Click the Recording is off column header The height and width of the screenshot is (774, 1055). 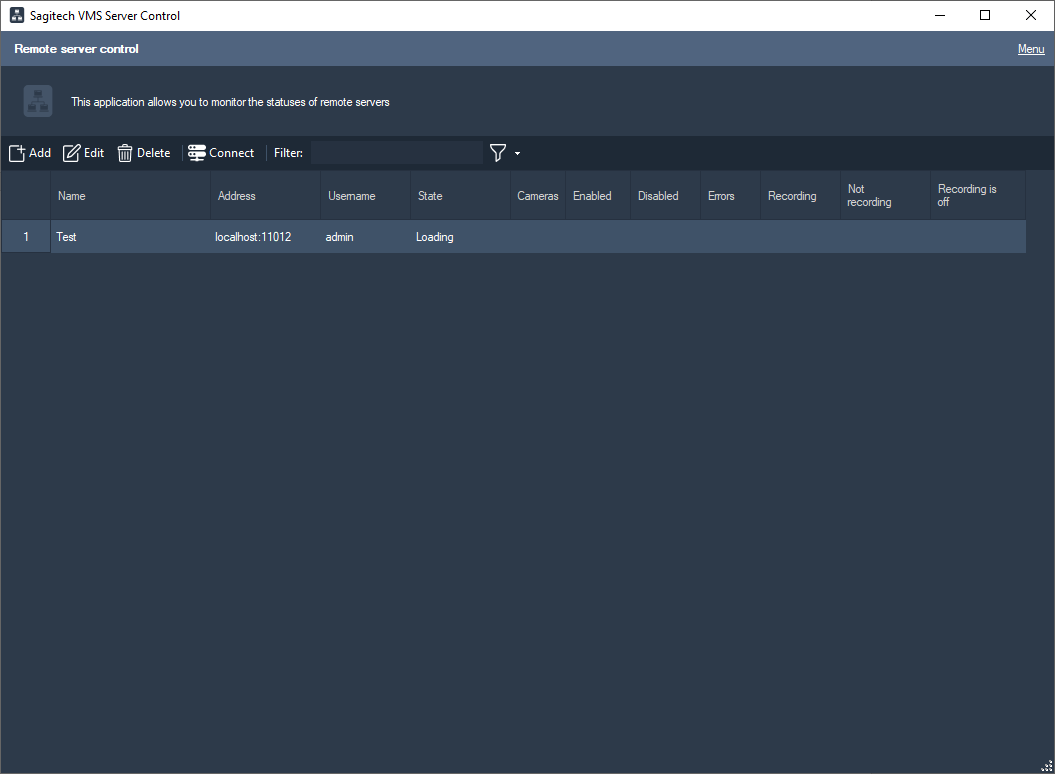[x=977, y=196]
